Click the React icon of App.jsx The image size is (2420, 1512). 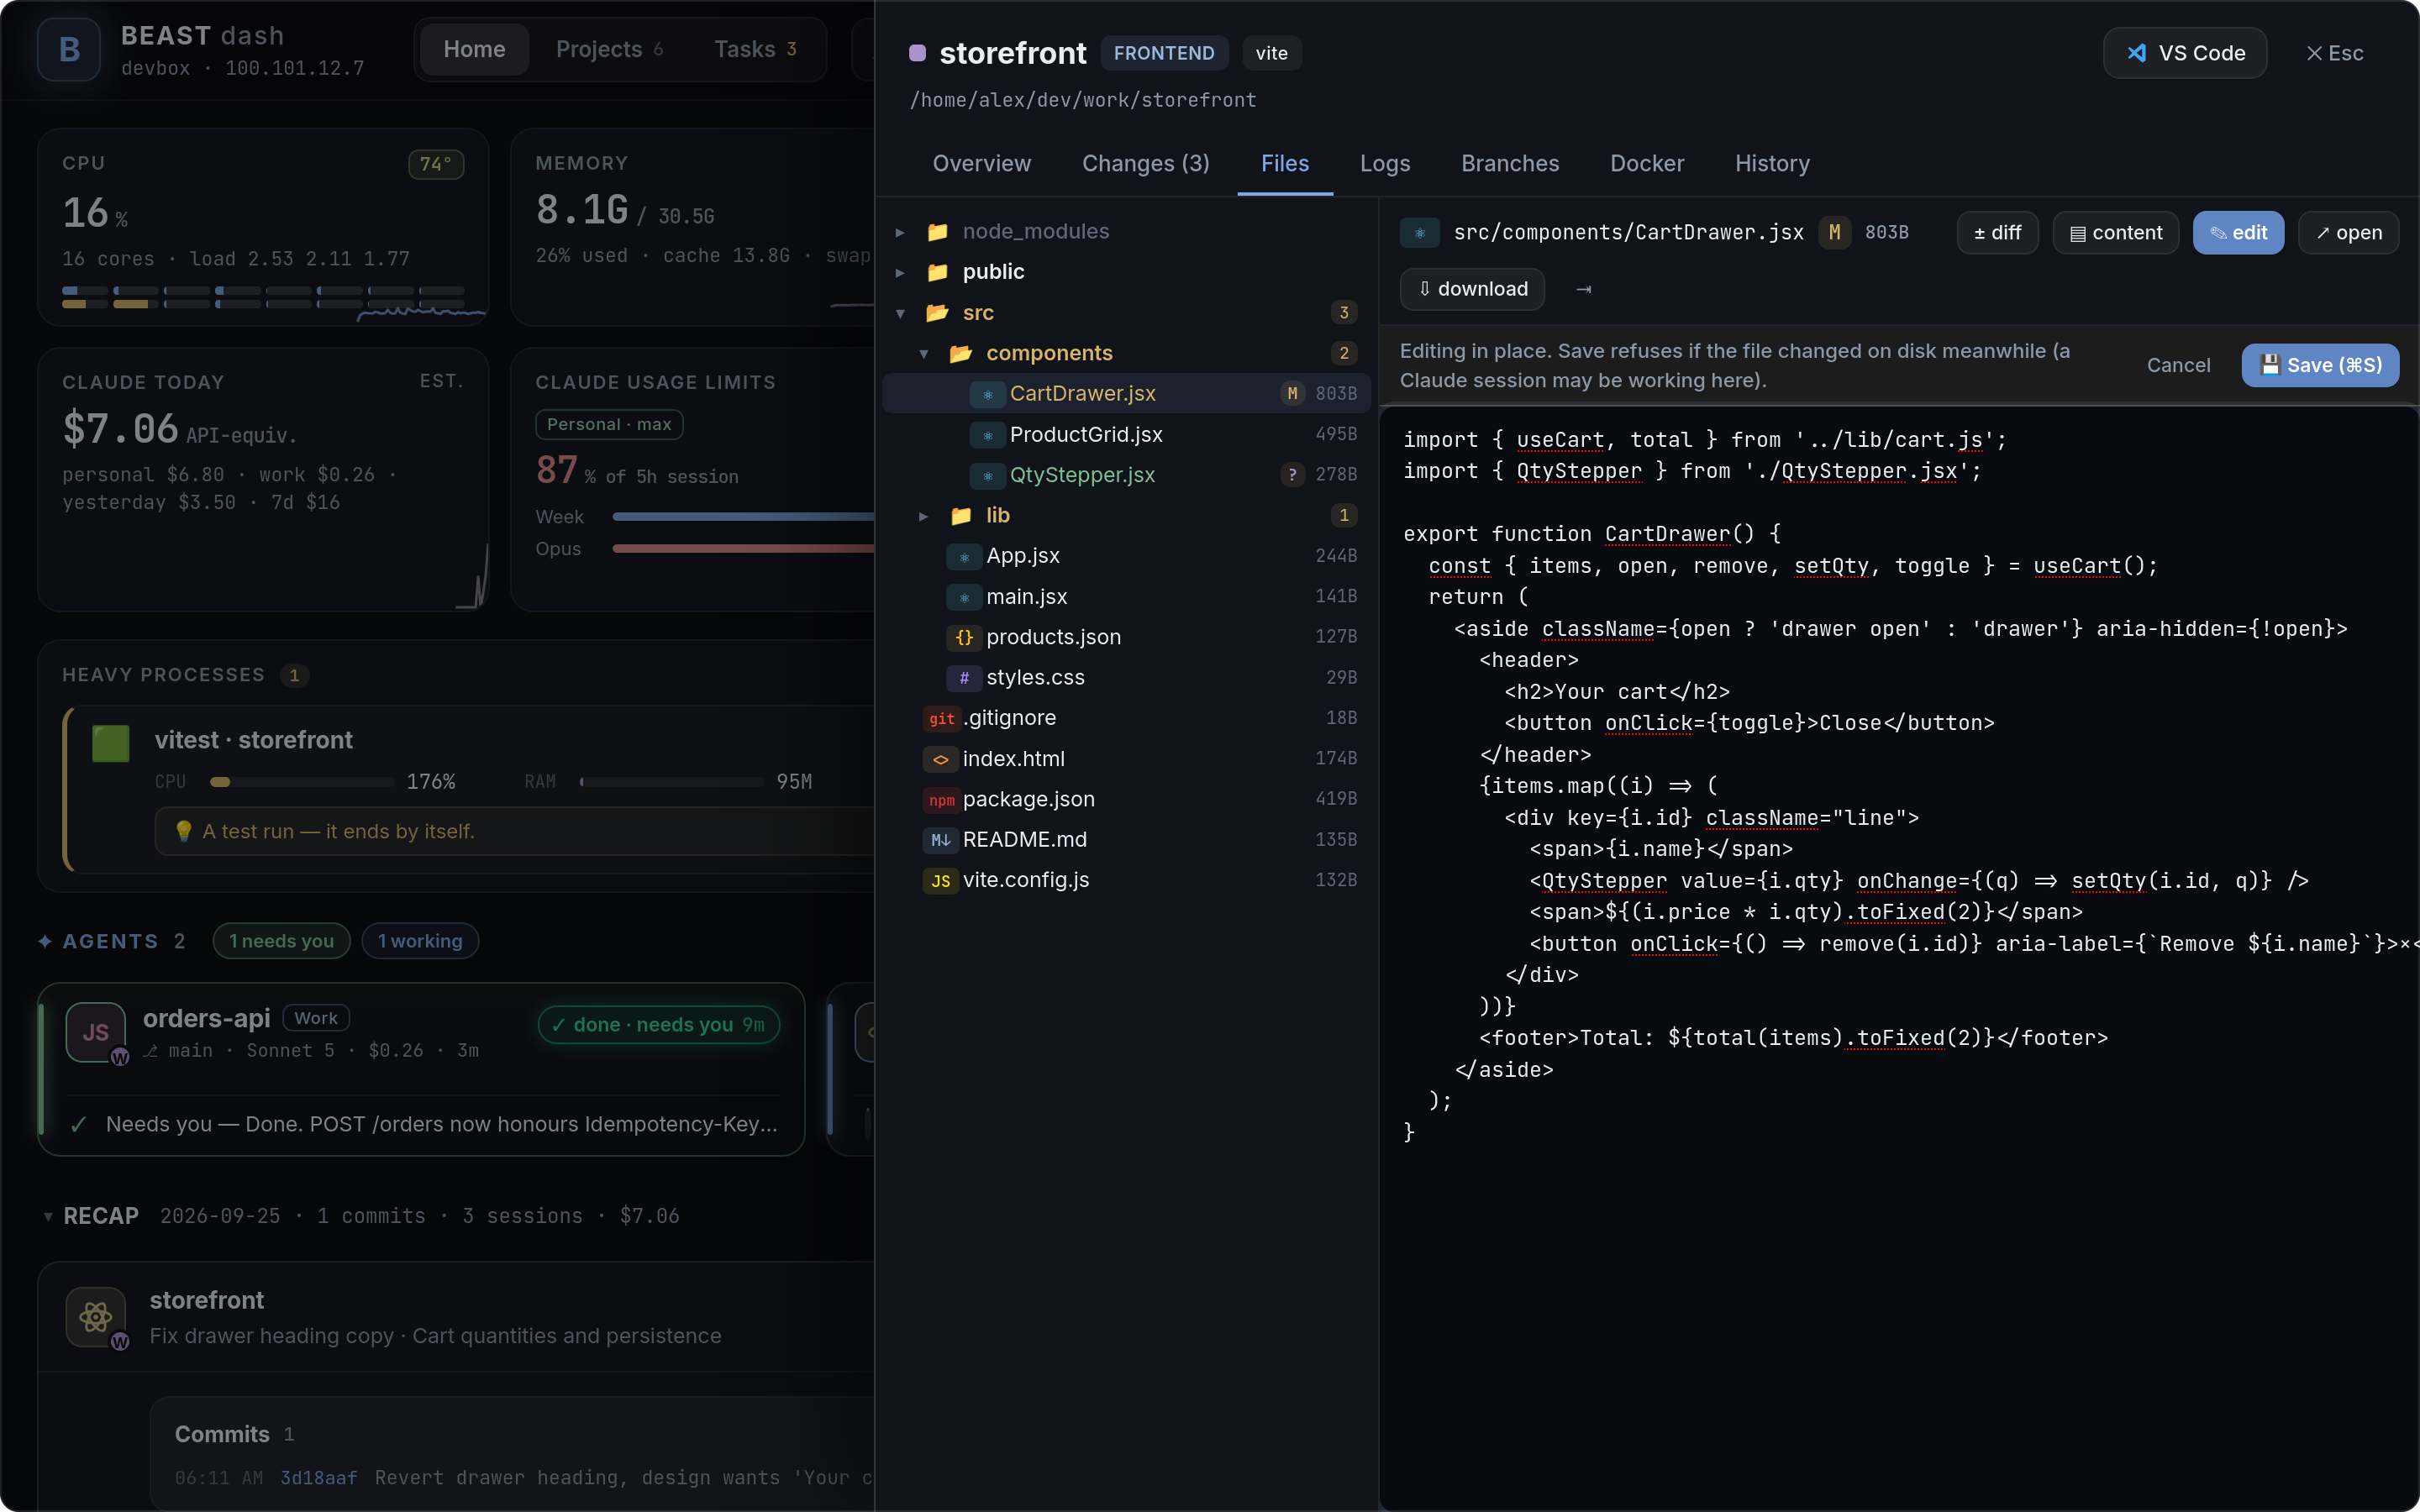point(964,556)
